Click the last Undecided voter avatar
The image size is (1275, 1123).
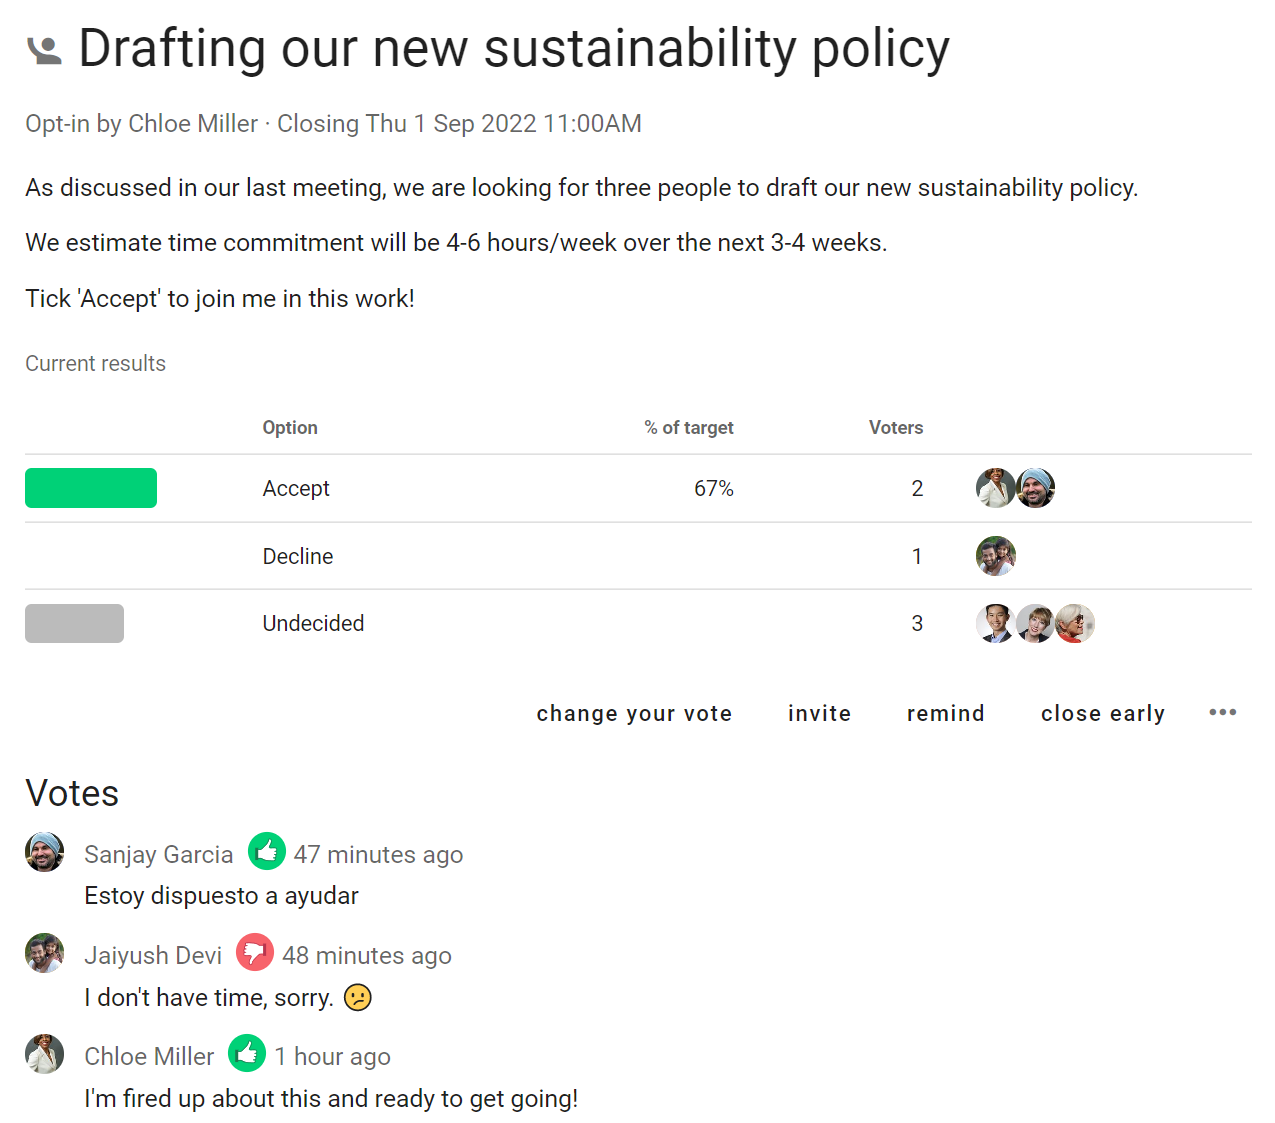tap(1075, 623)
